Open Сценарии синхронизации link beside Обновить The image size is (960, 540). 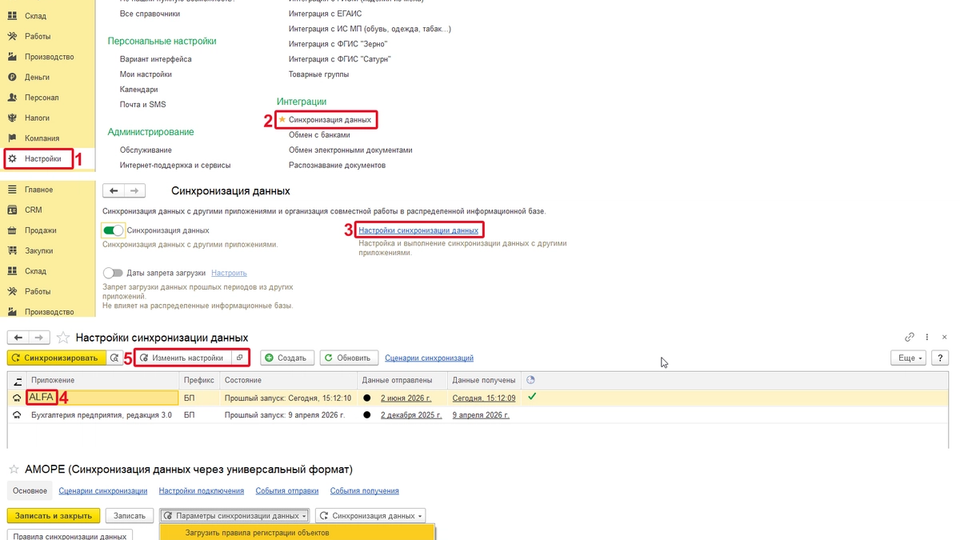pyautogui.click(x=429, y=358)
